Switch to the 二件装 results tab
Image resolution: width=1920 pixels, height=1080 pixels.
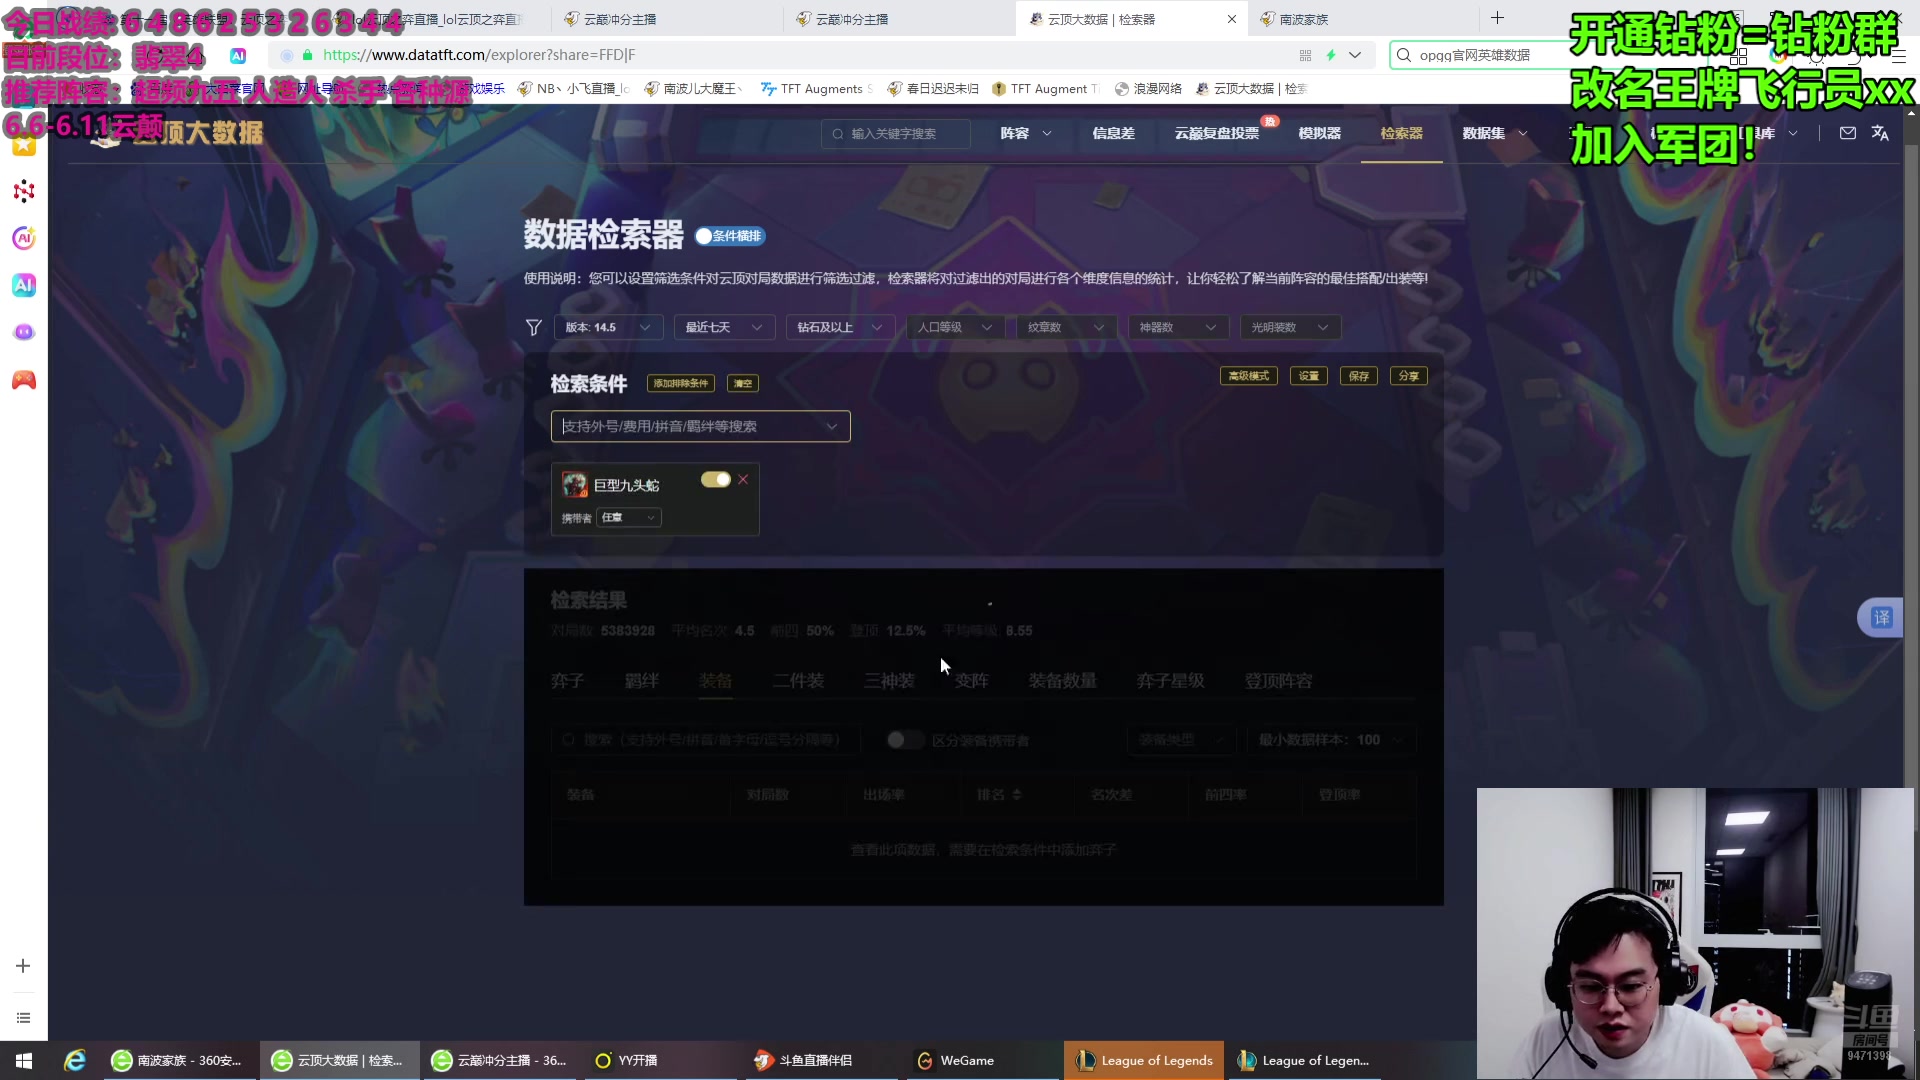click(798, 681)
